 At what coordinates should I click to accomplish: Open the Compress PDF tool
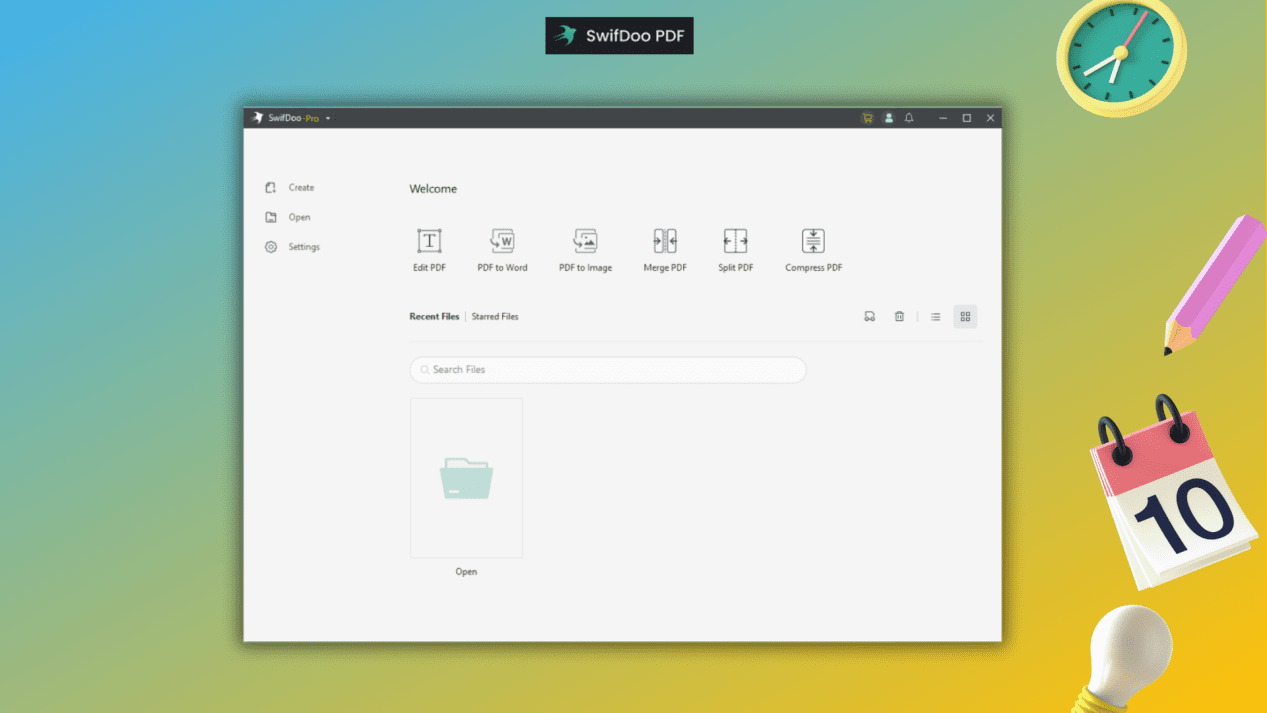click(x=813, y=249)
